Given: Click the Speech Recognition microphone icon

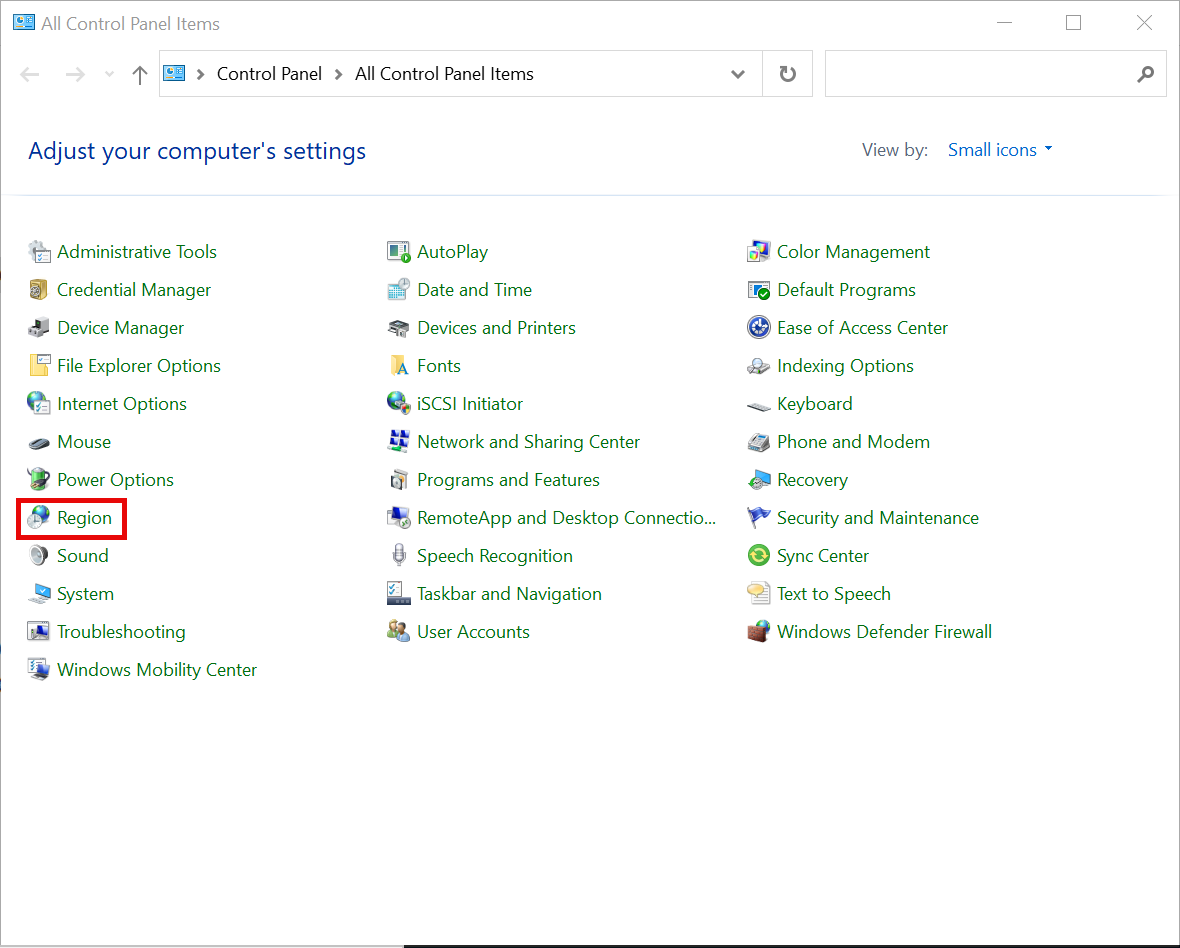Looking at the screenshot, I should click(x=399, y=556).
